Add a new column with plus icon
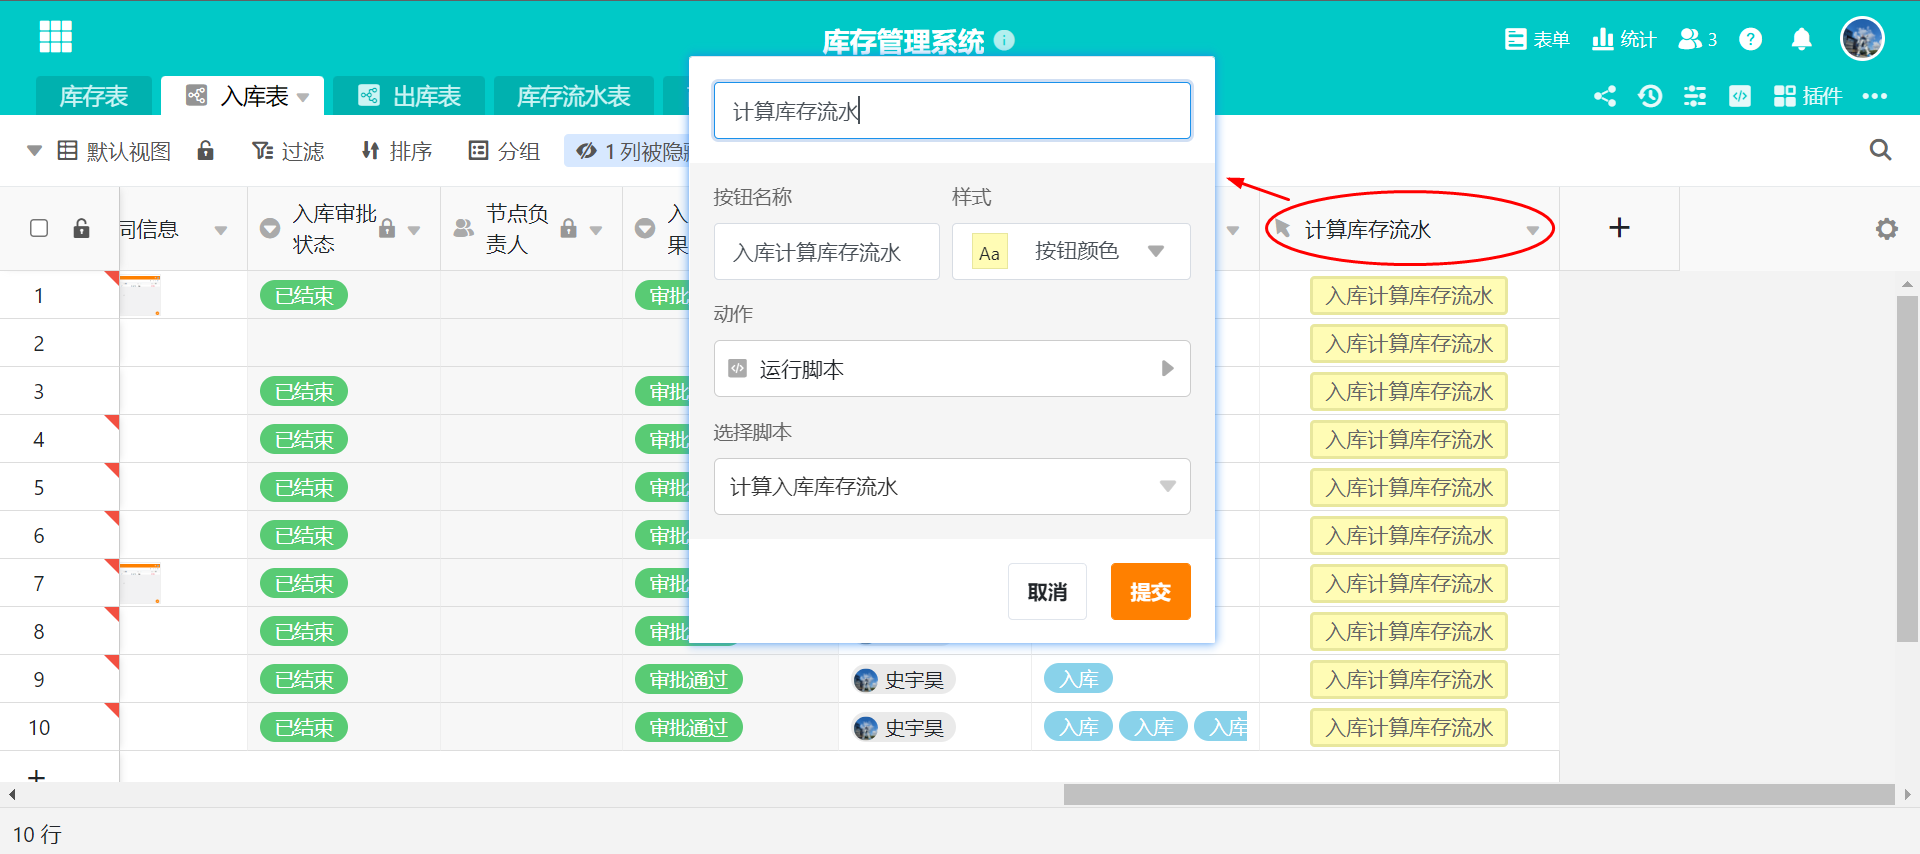This screenshot has height=854, width=1920. click(1619, 228)
